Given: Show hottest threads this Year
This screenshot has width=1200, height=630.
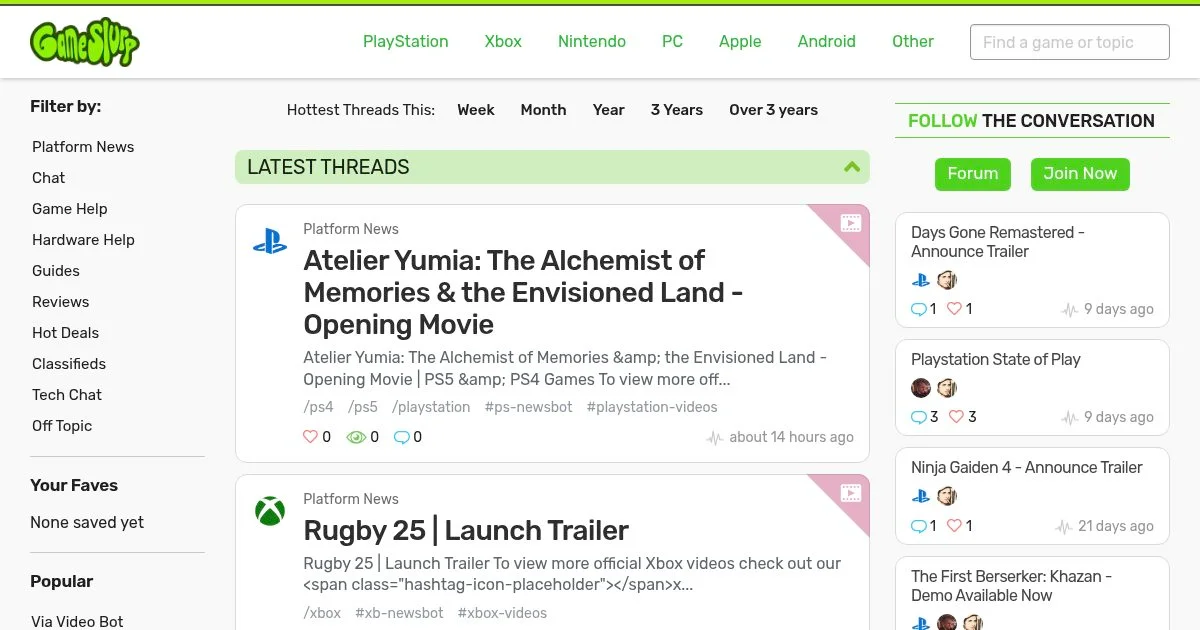Looking at the screenshot, I should (x=608, y=110).
